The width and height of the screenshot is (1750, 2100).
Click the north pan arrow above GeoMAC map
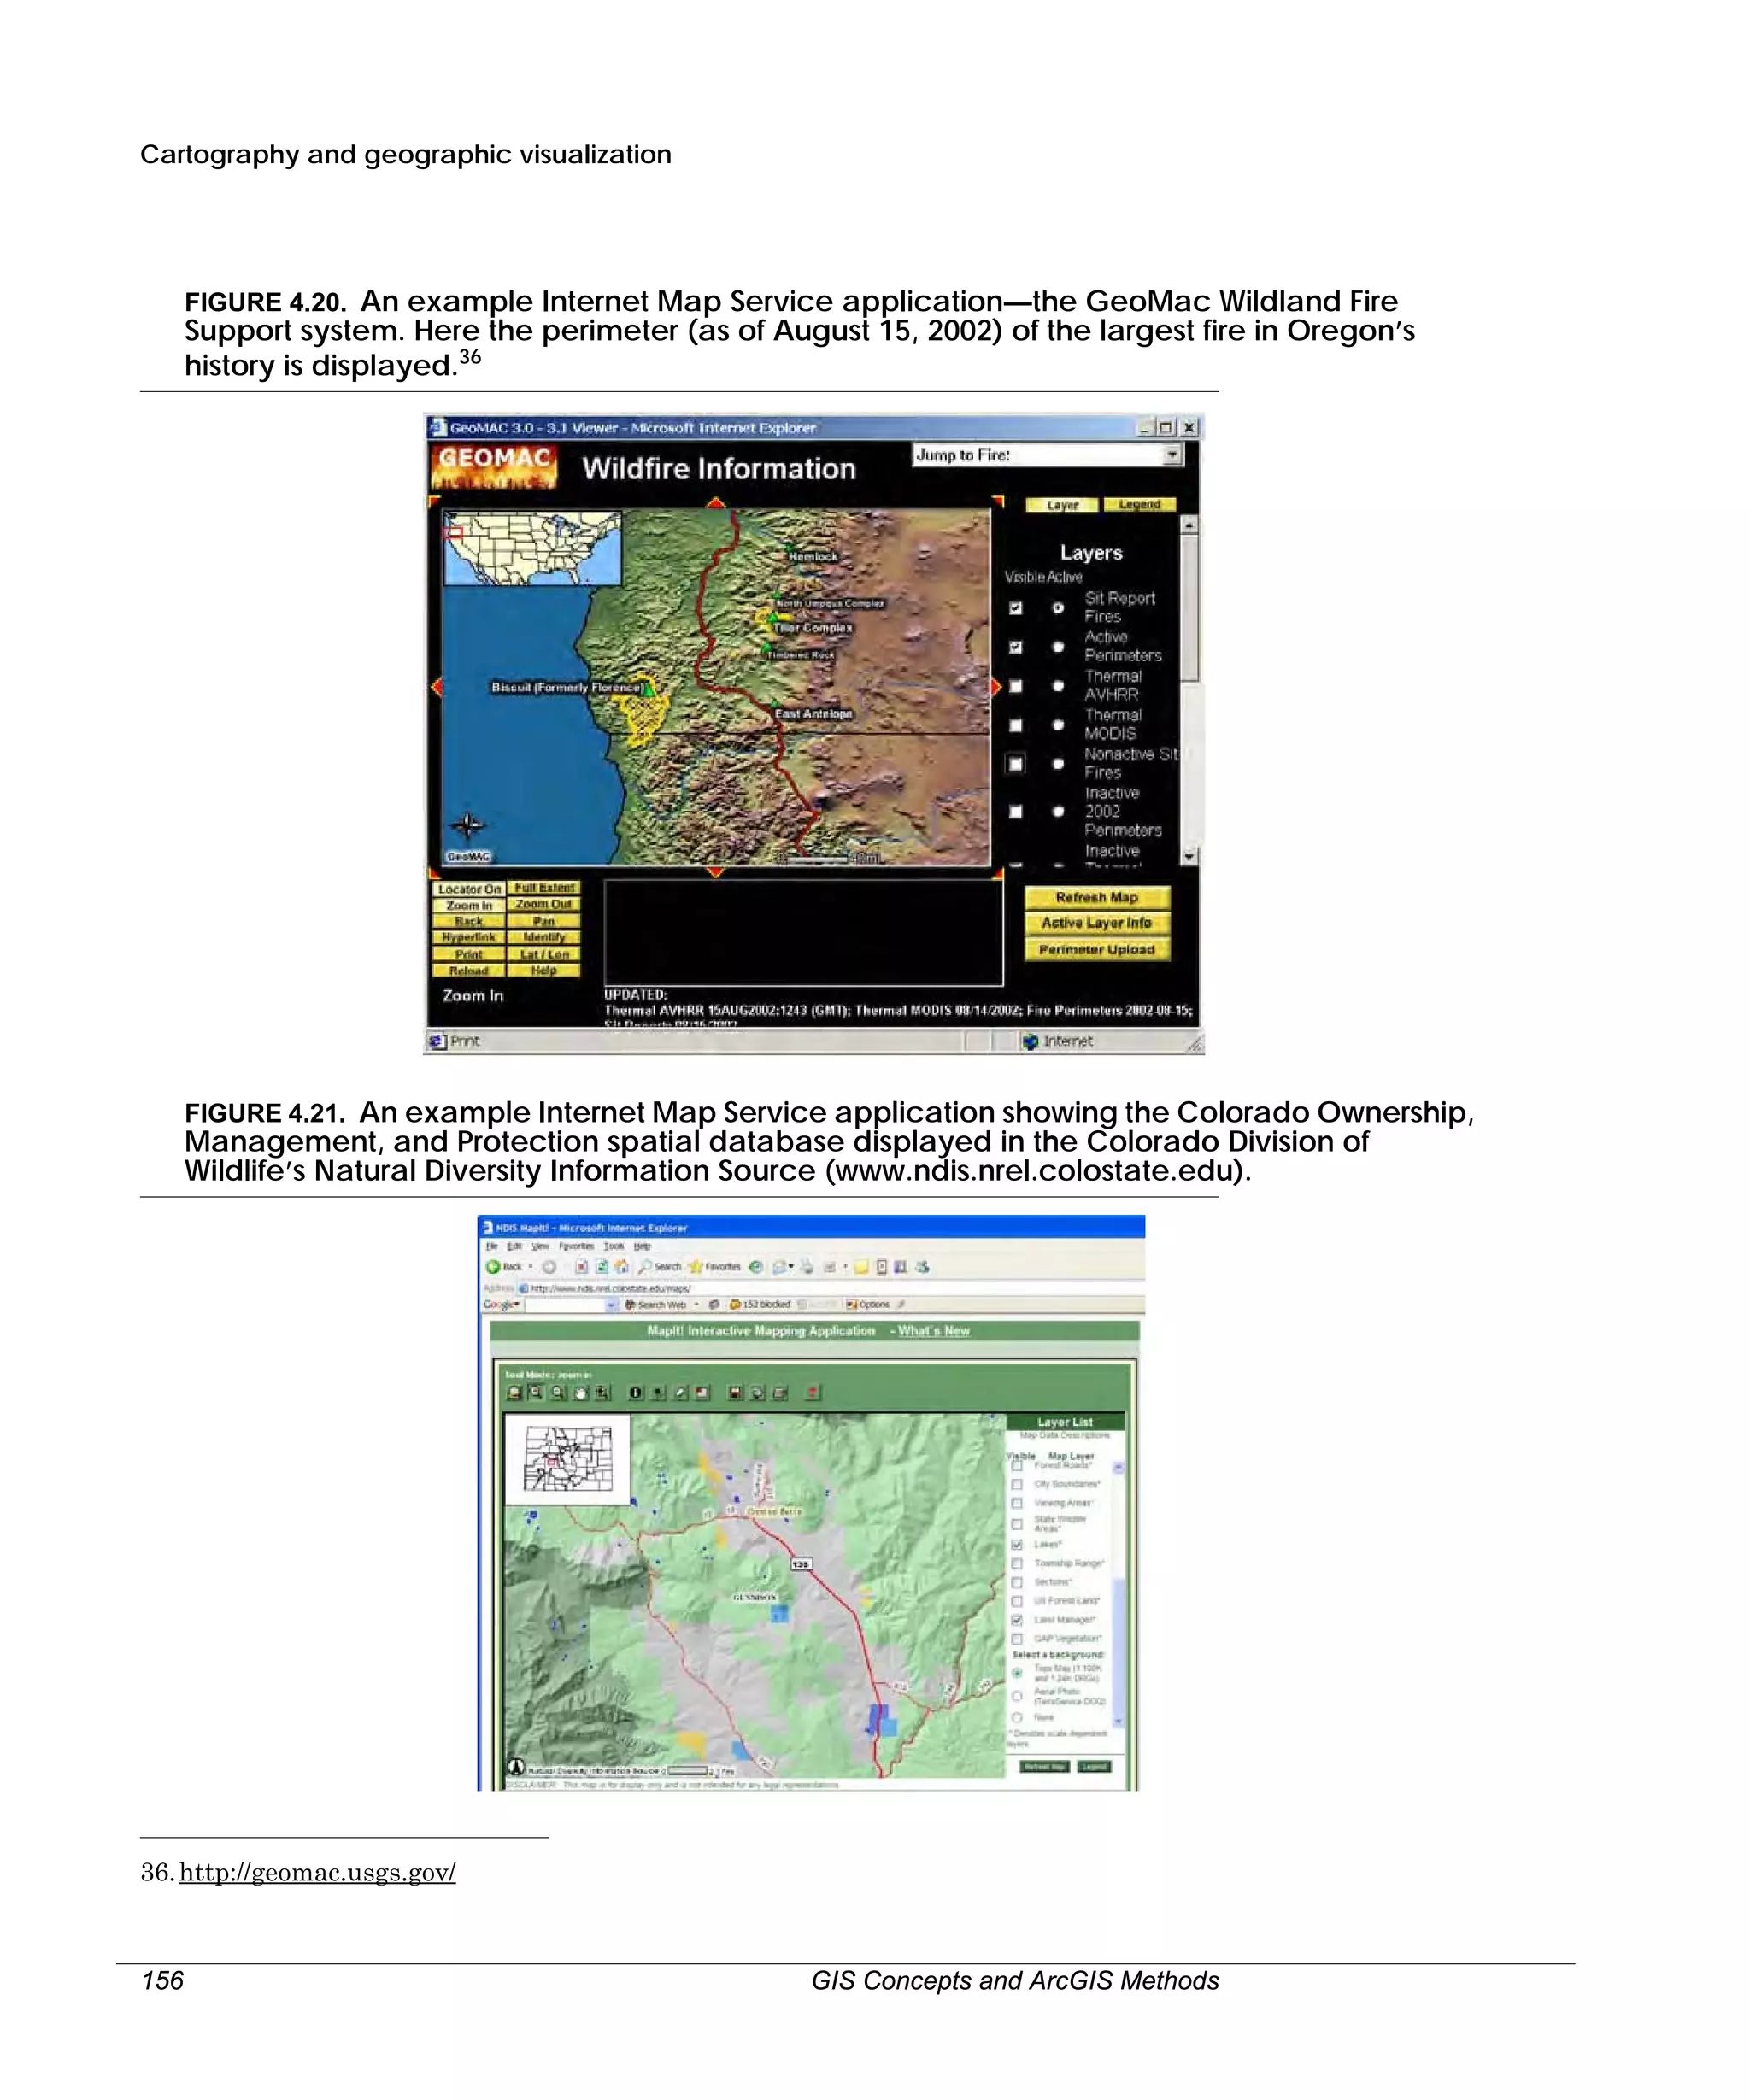715,504
